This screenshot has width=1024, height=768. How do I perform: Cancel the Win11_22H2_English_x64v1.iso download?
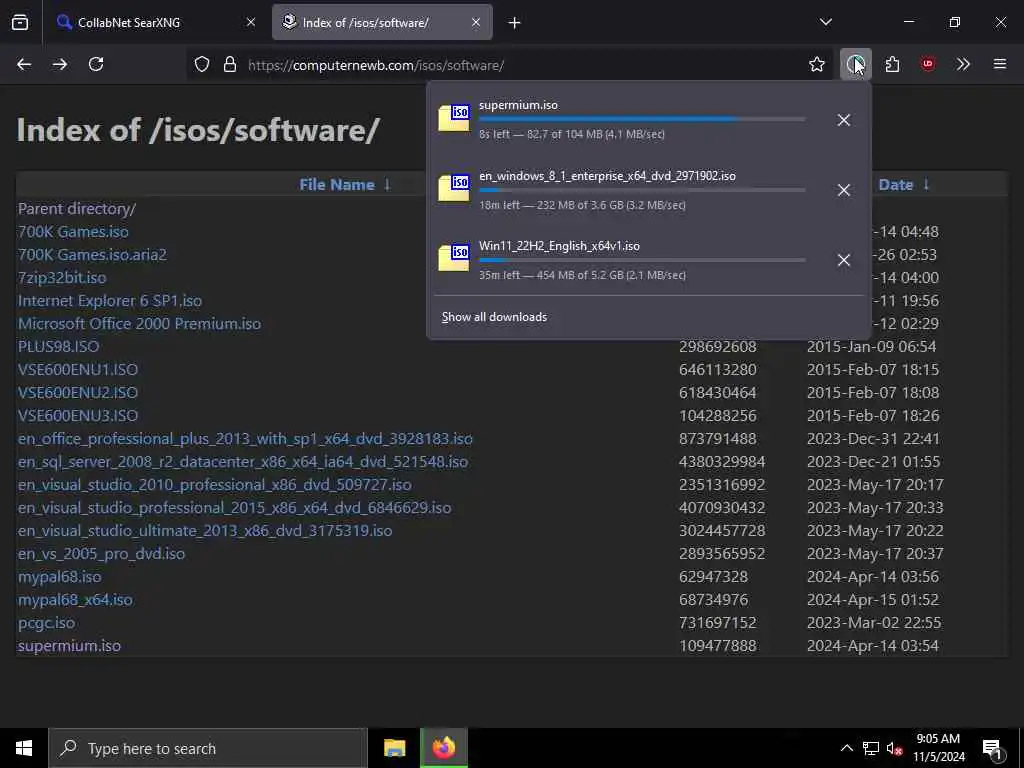click(x=844, y=260)
